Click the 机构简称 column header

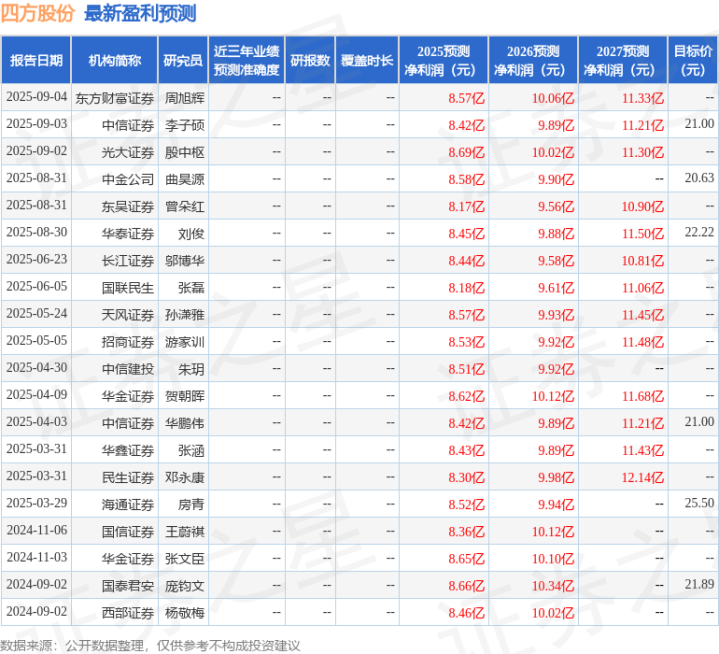point(114,60)
